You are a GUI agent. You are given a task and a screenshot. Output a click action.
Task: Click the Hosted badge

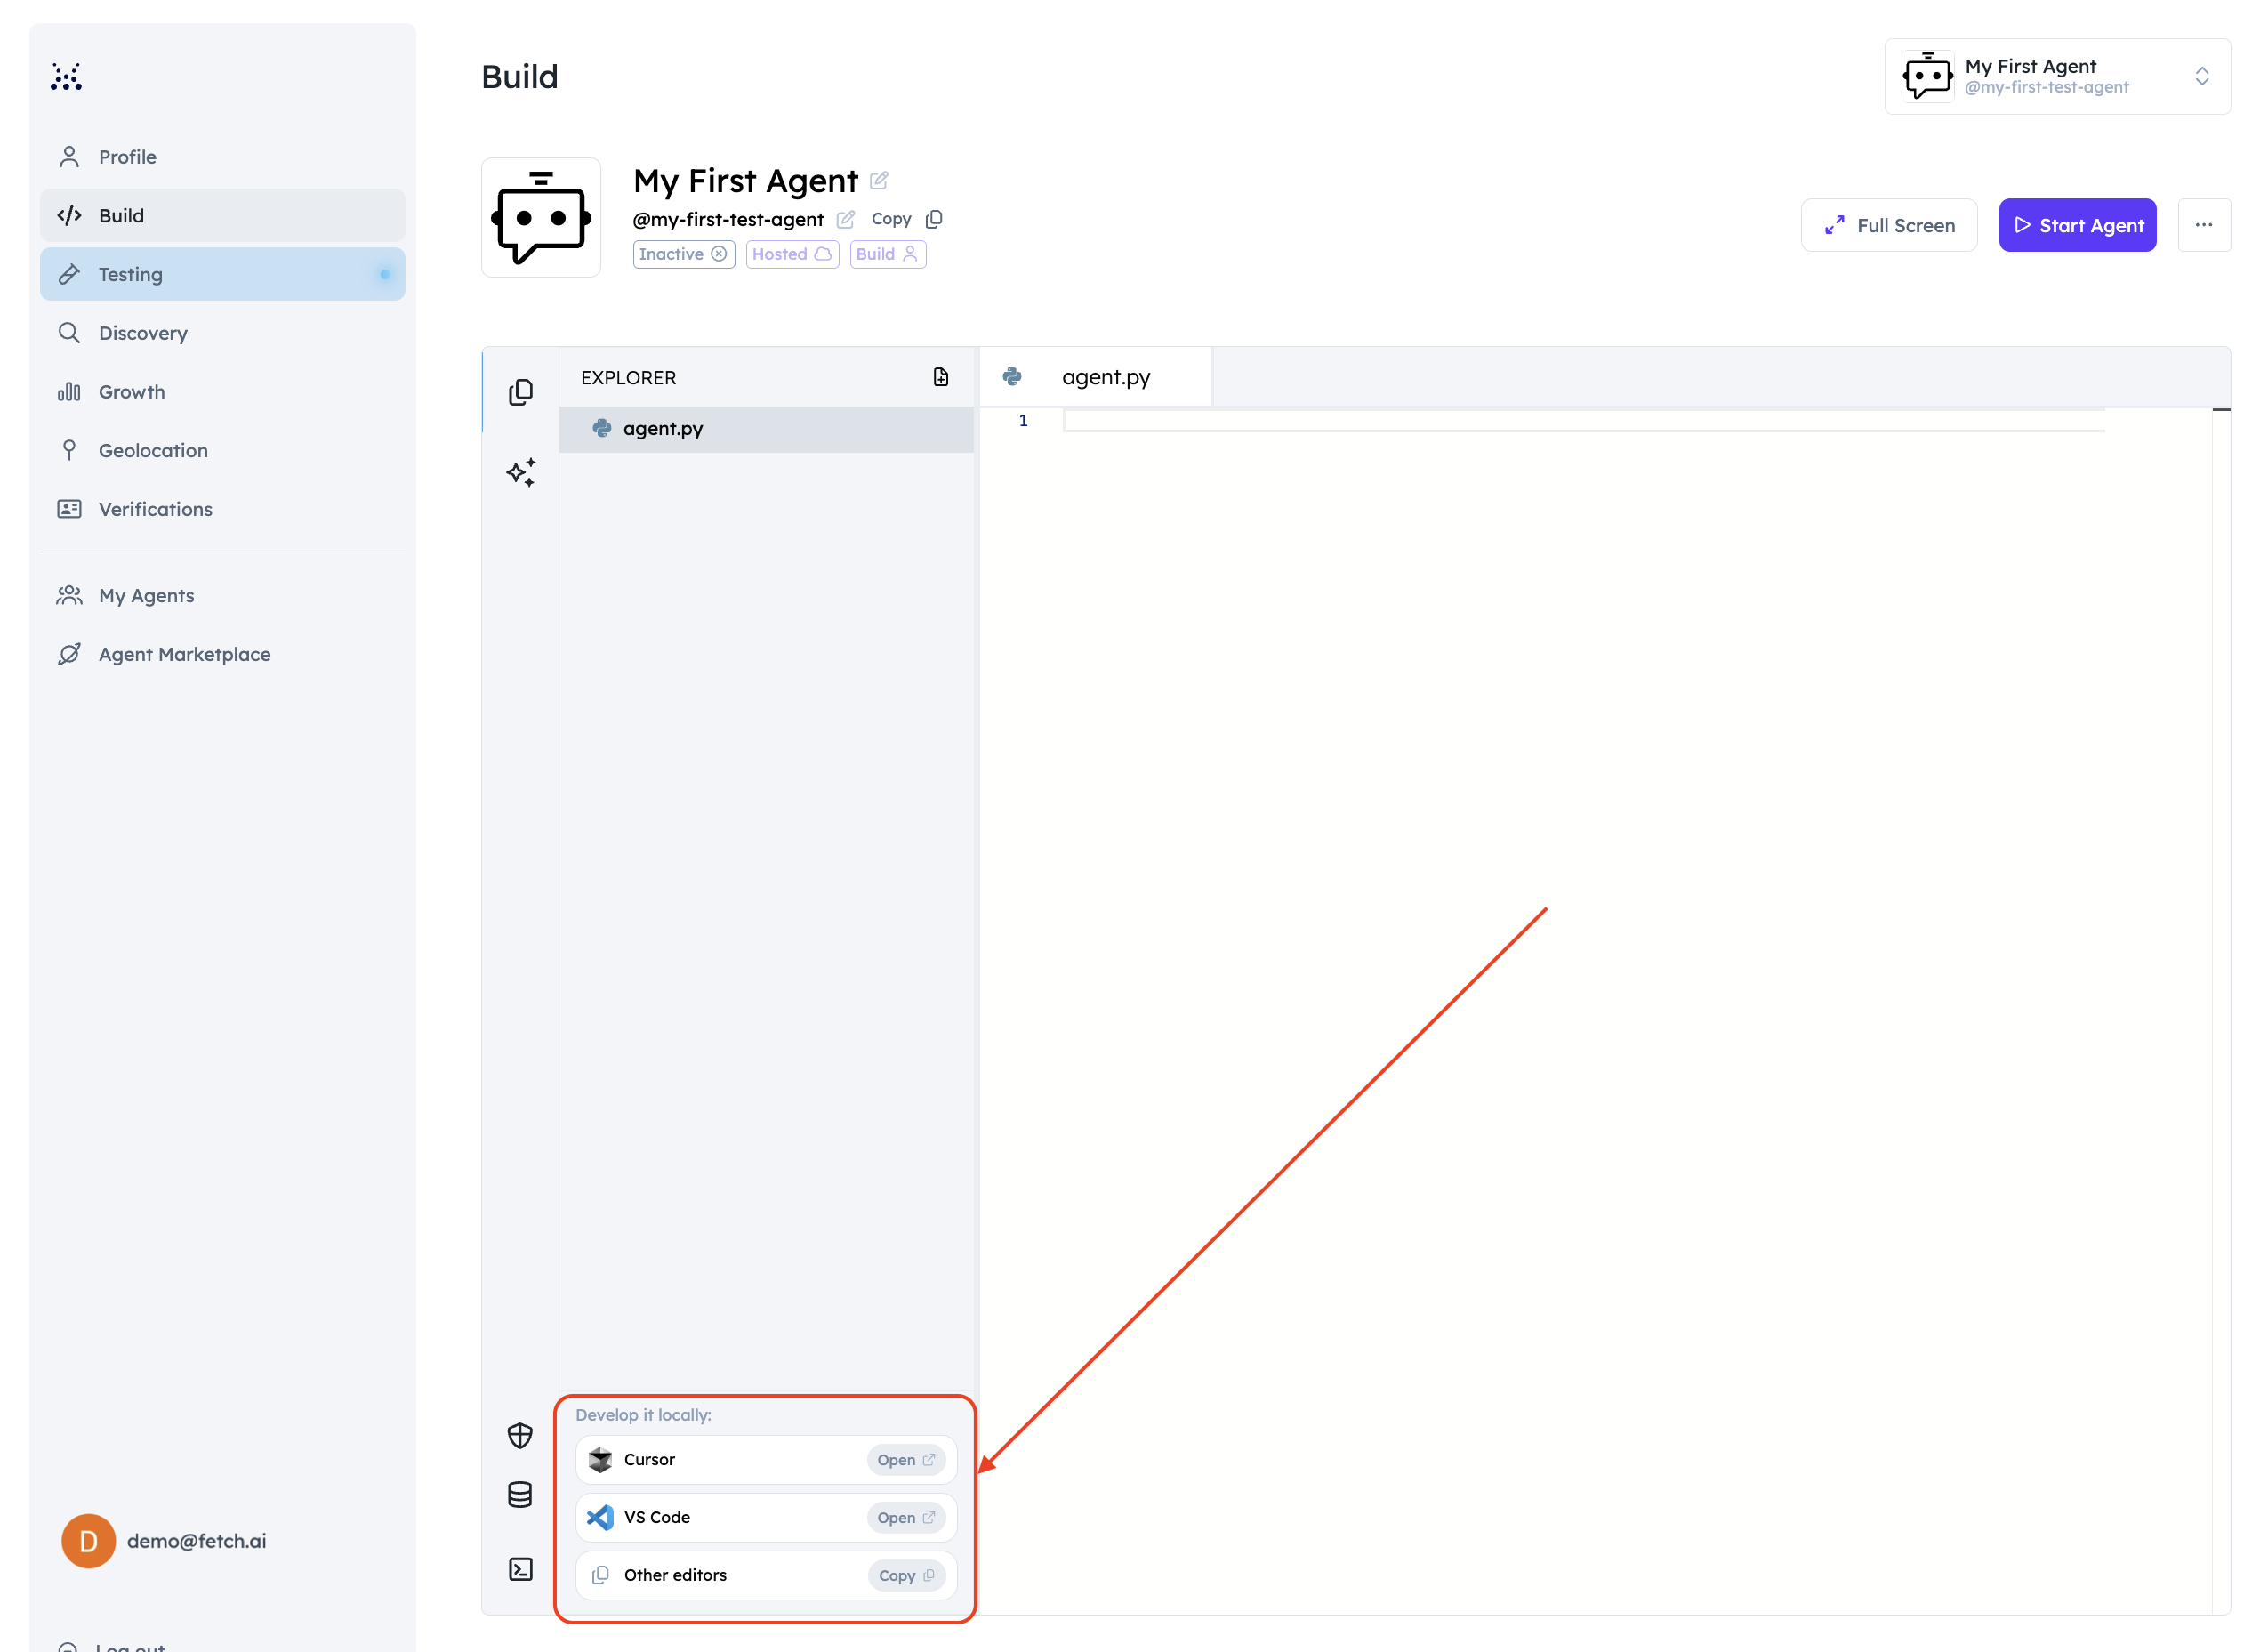pos(792,254)
